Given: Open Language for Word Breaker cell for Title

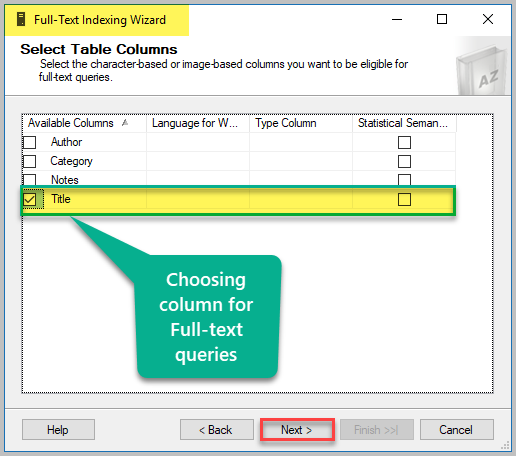Looking at the screenshot, I should 198,199.
